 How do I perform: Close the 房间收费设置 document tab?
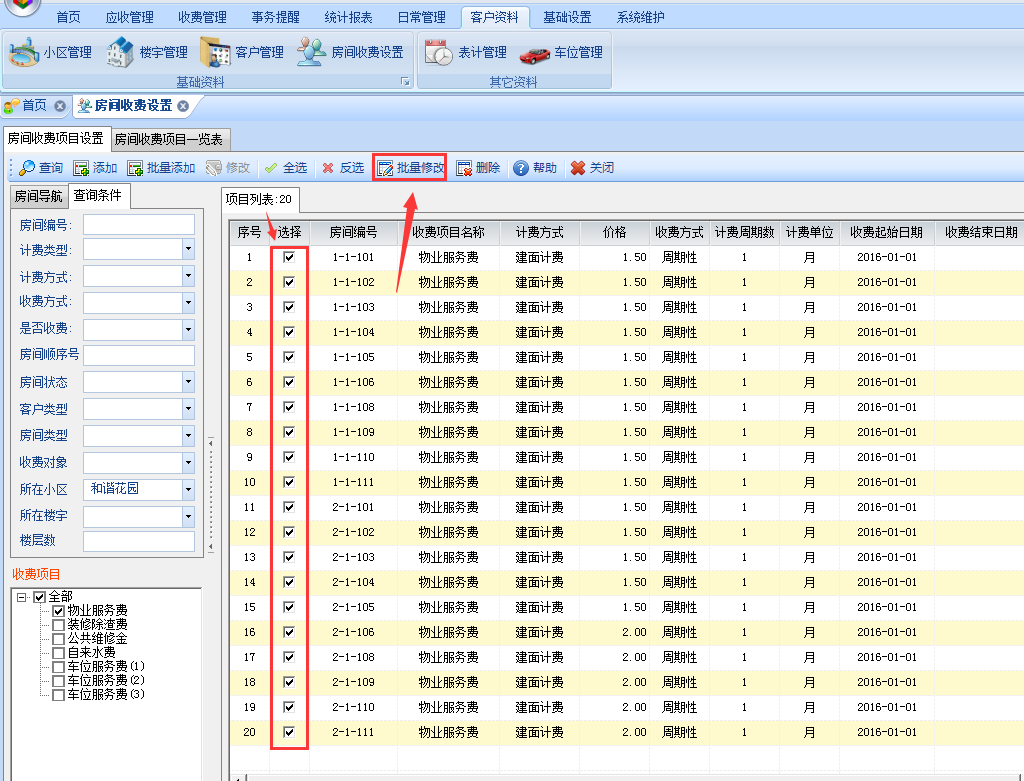184,106
